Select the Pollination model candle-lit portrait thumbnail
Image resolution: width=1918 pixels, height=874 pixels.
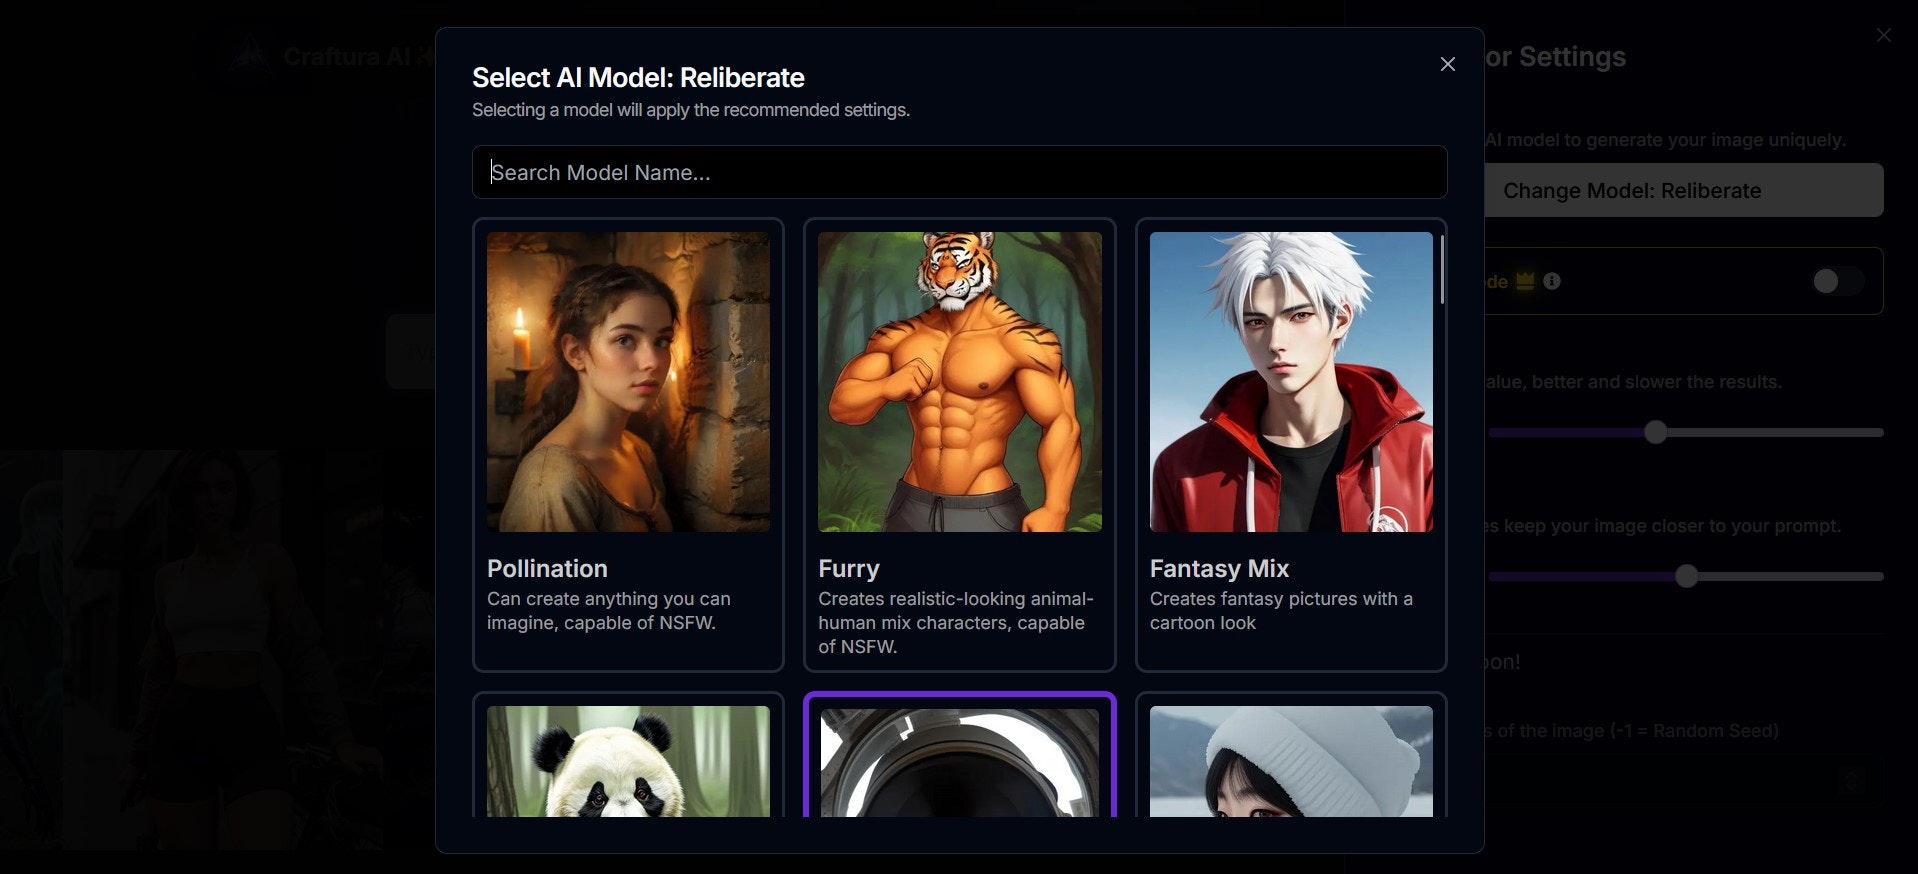(x=628, y=382)
